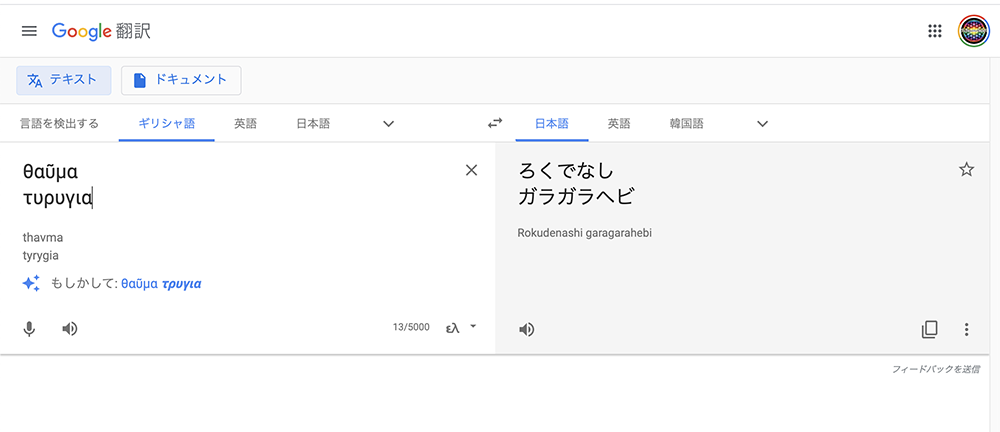This screenshot has width=1000, height=432.
Task: Switch to ドキュメント translation mode
Action: click(181, 80)
